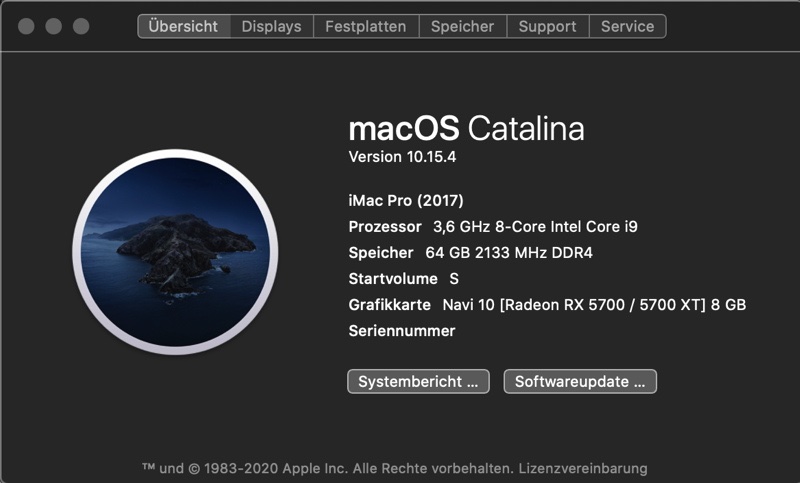This screenshot has height=483, width=800.
Task: Click the macOS Catalina title
Action: pyautogui.click(x=466, y=129)
